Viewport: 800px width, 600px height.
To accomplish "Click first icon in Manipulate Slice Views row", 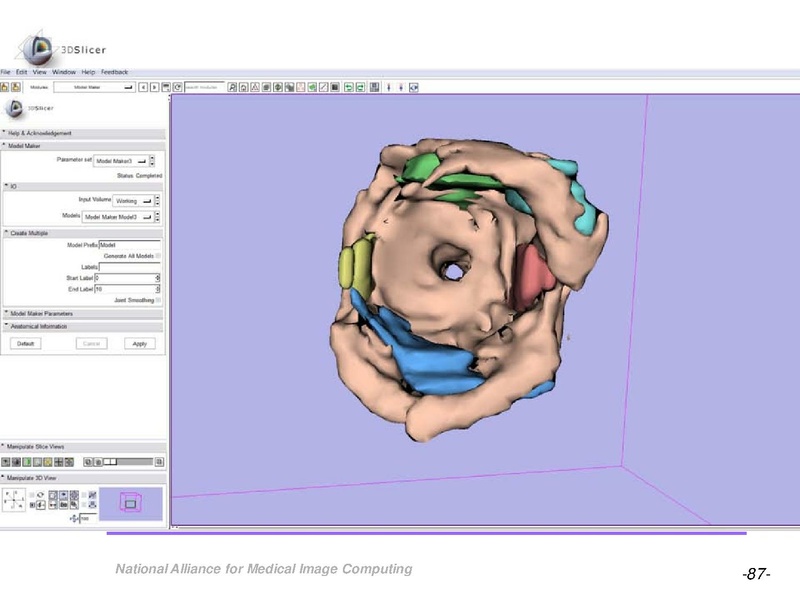I will coord(5,462).
